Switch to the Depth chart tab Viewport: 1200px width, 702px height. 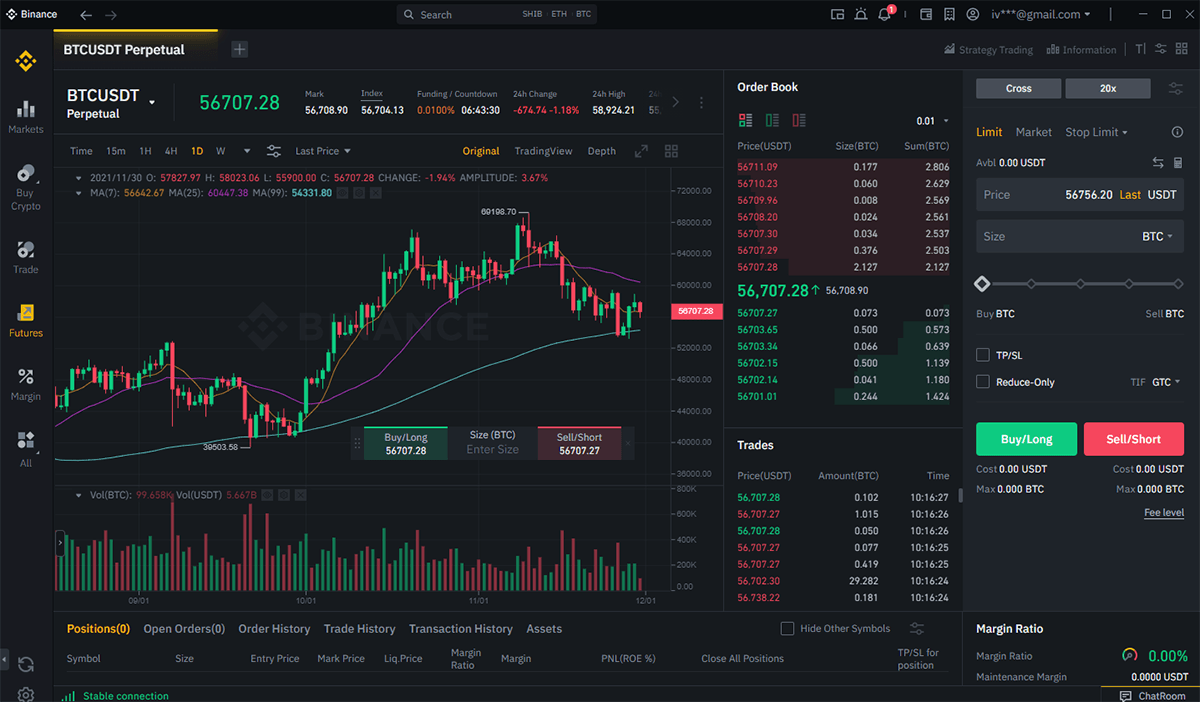601,151
